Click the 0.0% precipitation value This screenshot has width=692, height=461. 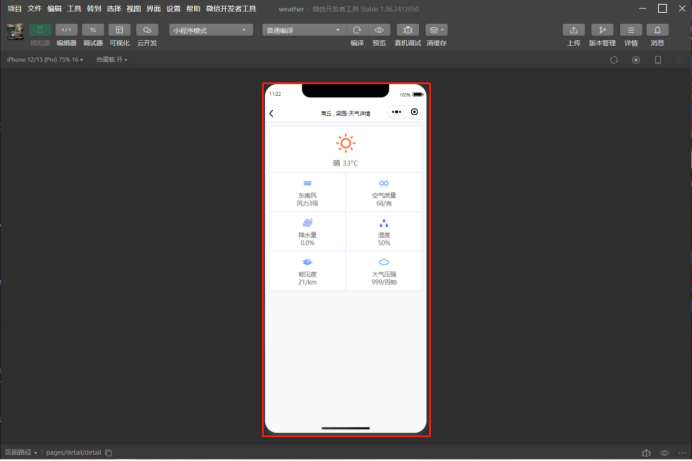point(308,243)
